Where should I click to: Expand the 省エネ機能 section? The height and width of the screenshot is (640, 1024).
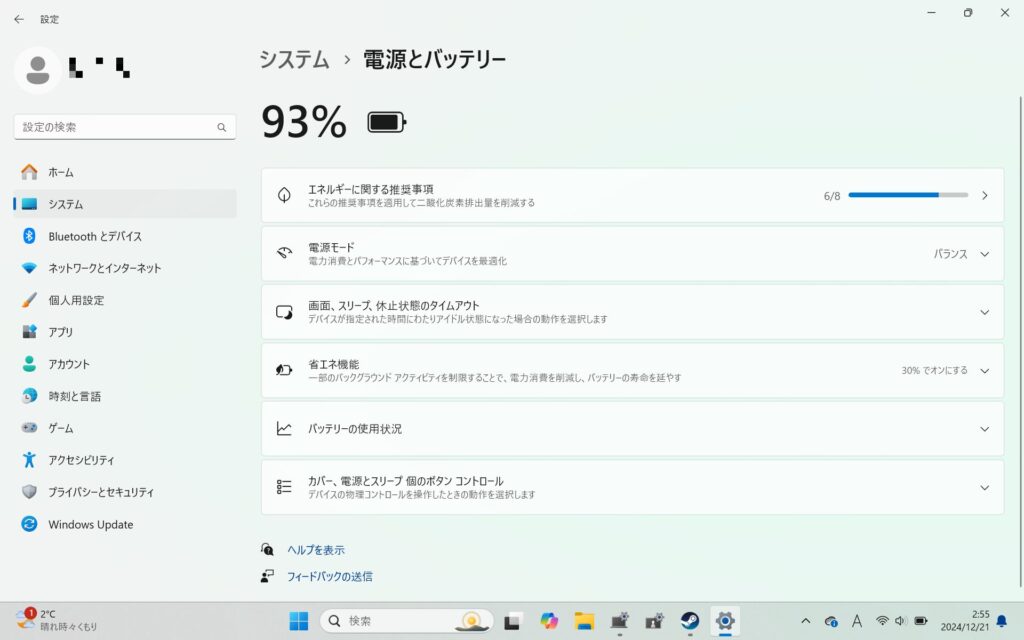pos(984,371)
